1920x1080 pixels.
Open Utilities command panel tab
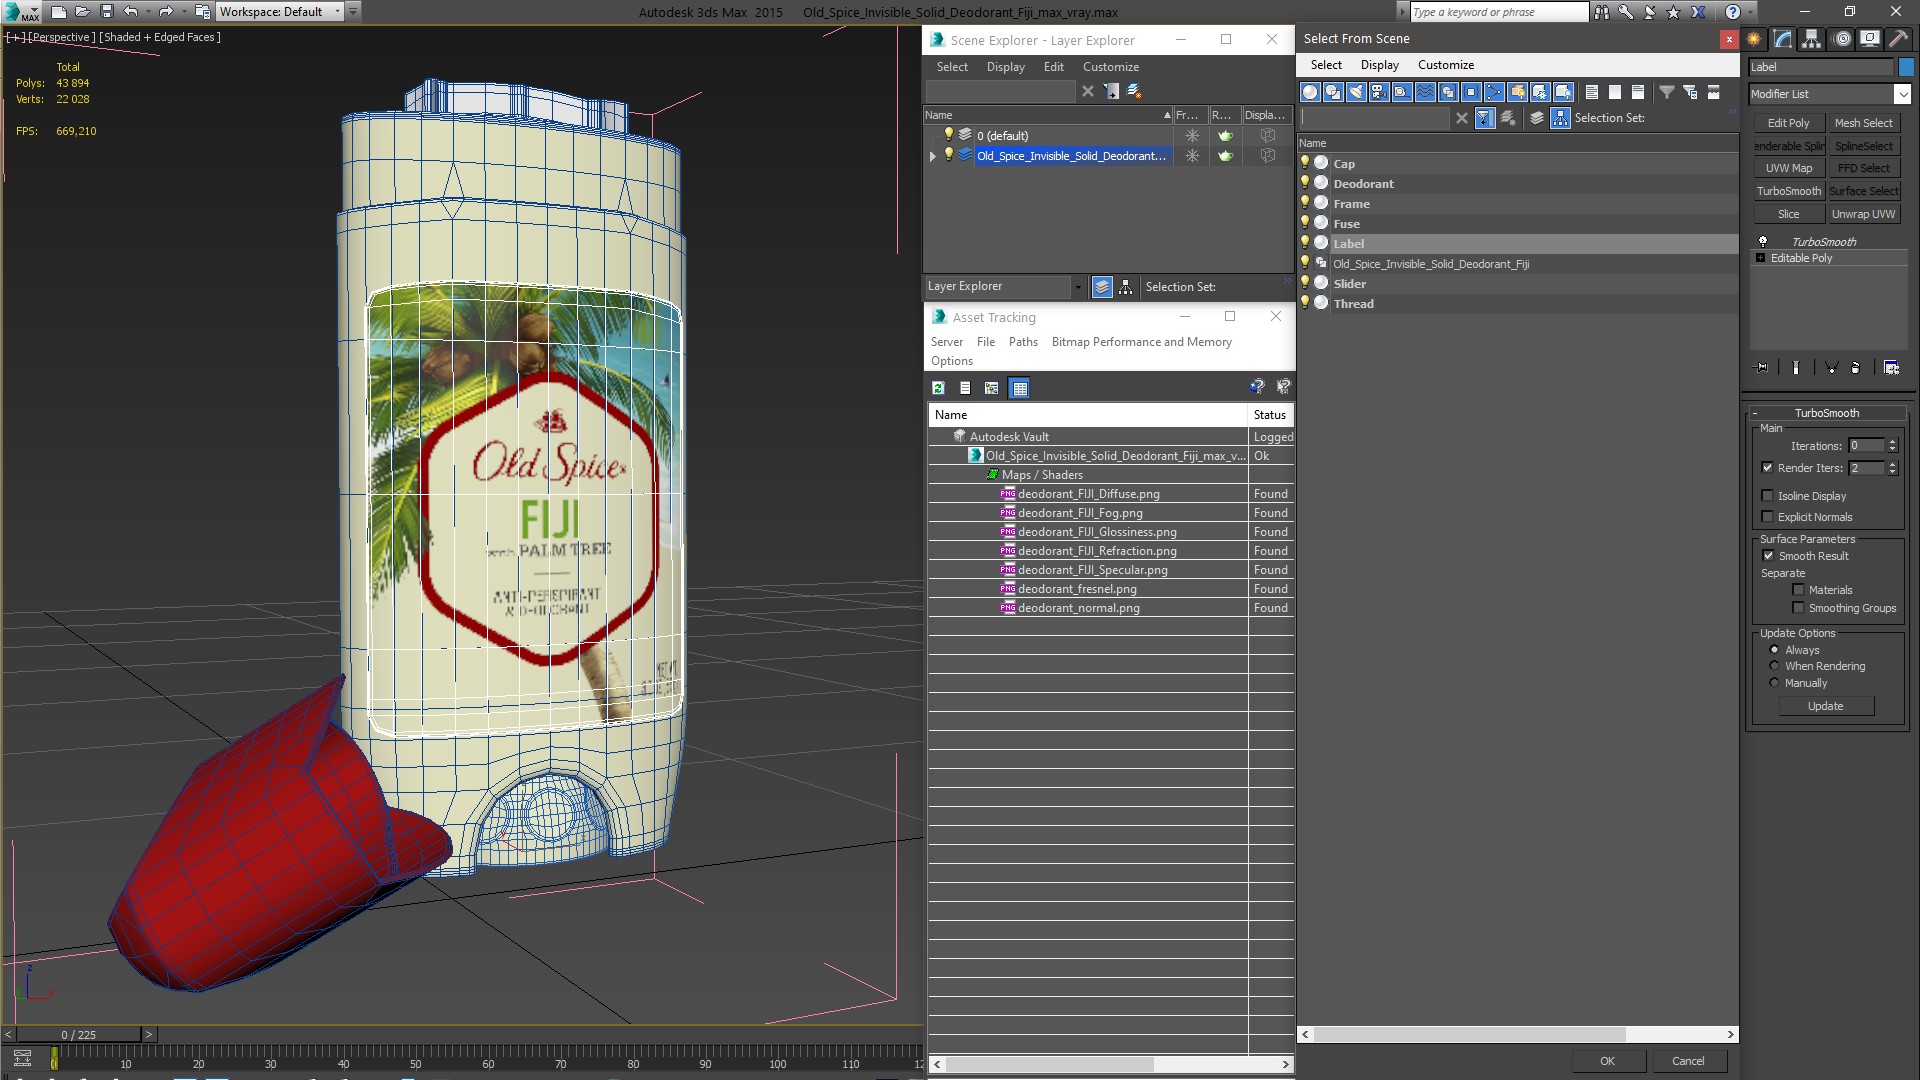point(1897,39)
